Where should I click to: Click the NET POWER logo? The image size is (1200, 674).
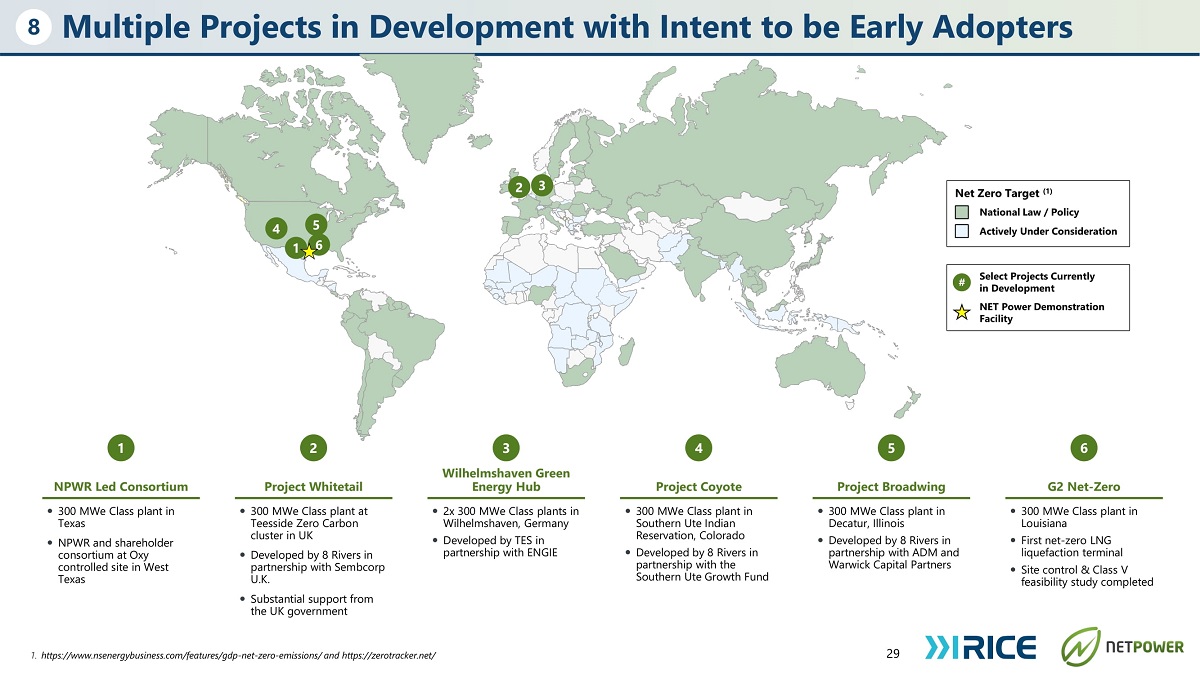tap(1122, 646)
